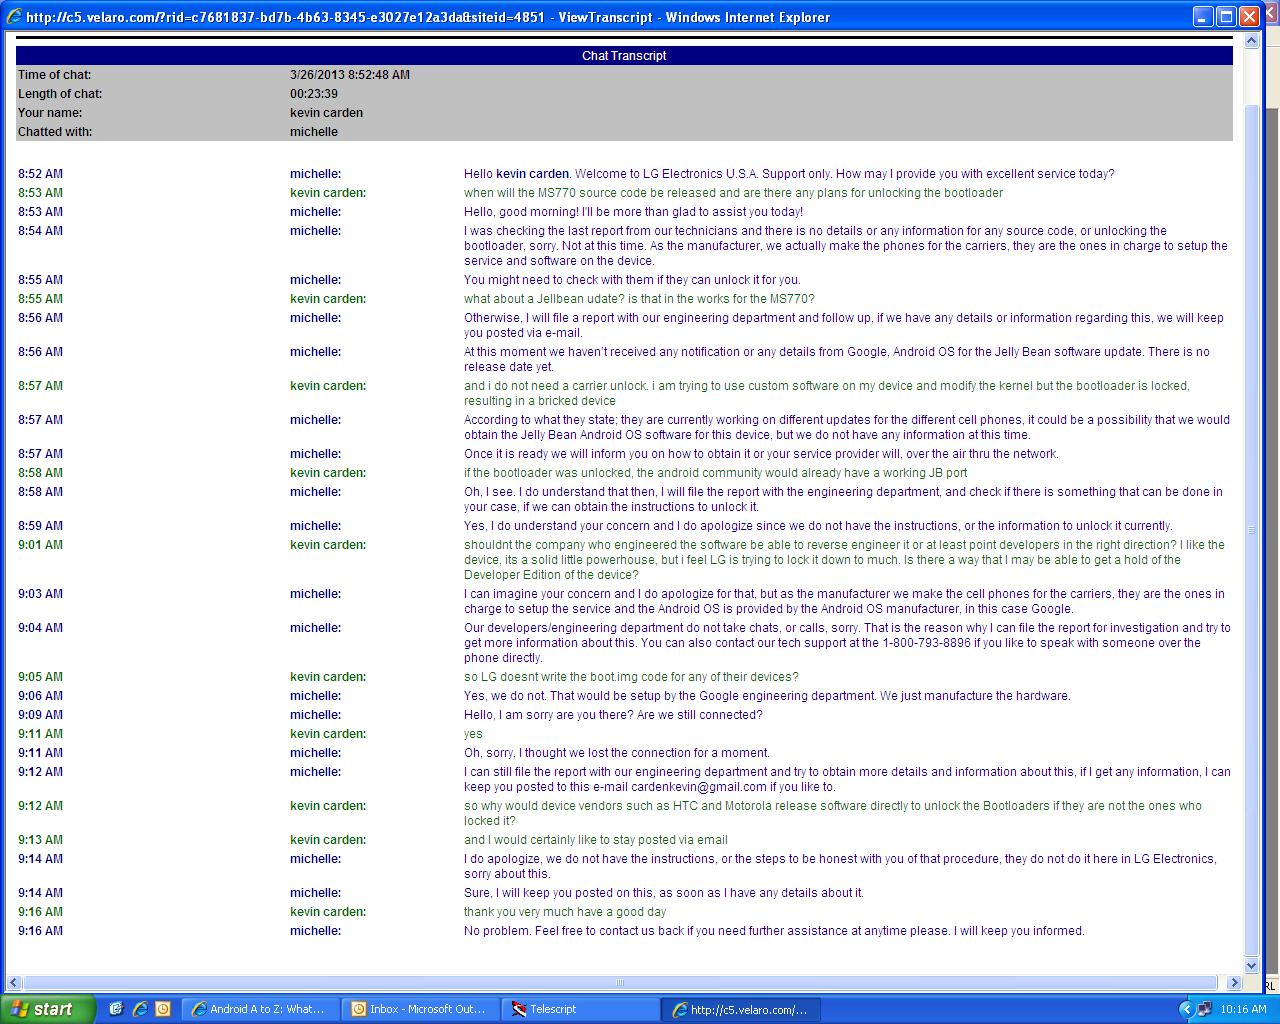The height and width of the screenshot is (1024, 1280).
Task: Click the horizontal scrollbar thumb
Action: (x=620, y=983)
